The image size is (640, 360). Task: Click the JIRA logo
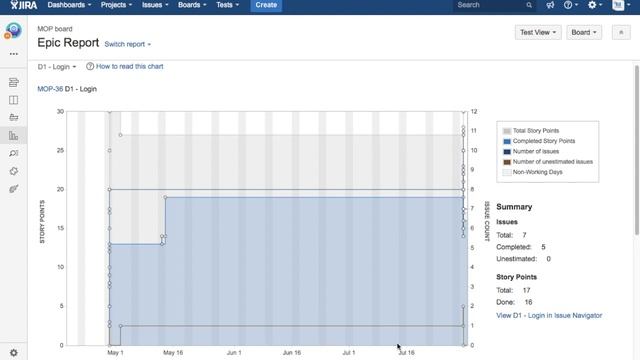[x=24, y=5]
